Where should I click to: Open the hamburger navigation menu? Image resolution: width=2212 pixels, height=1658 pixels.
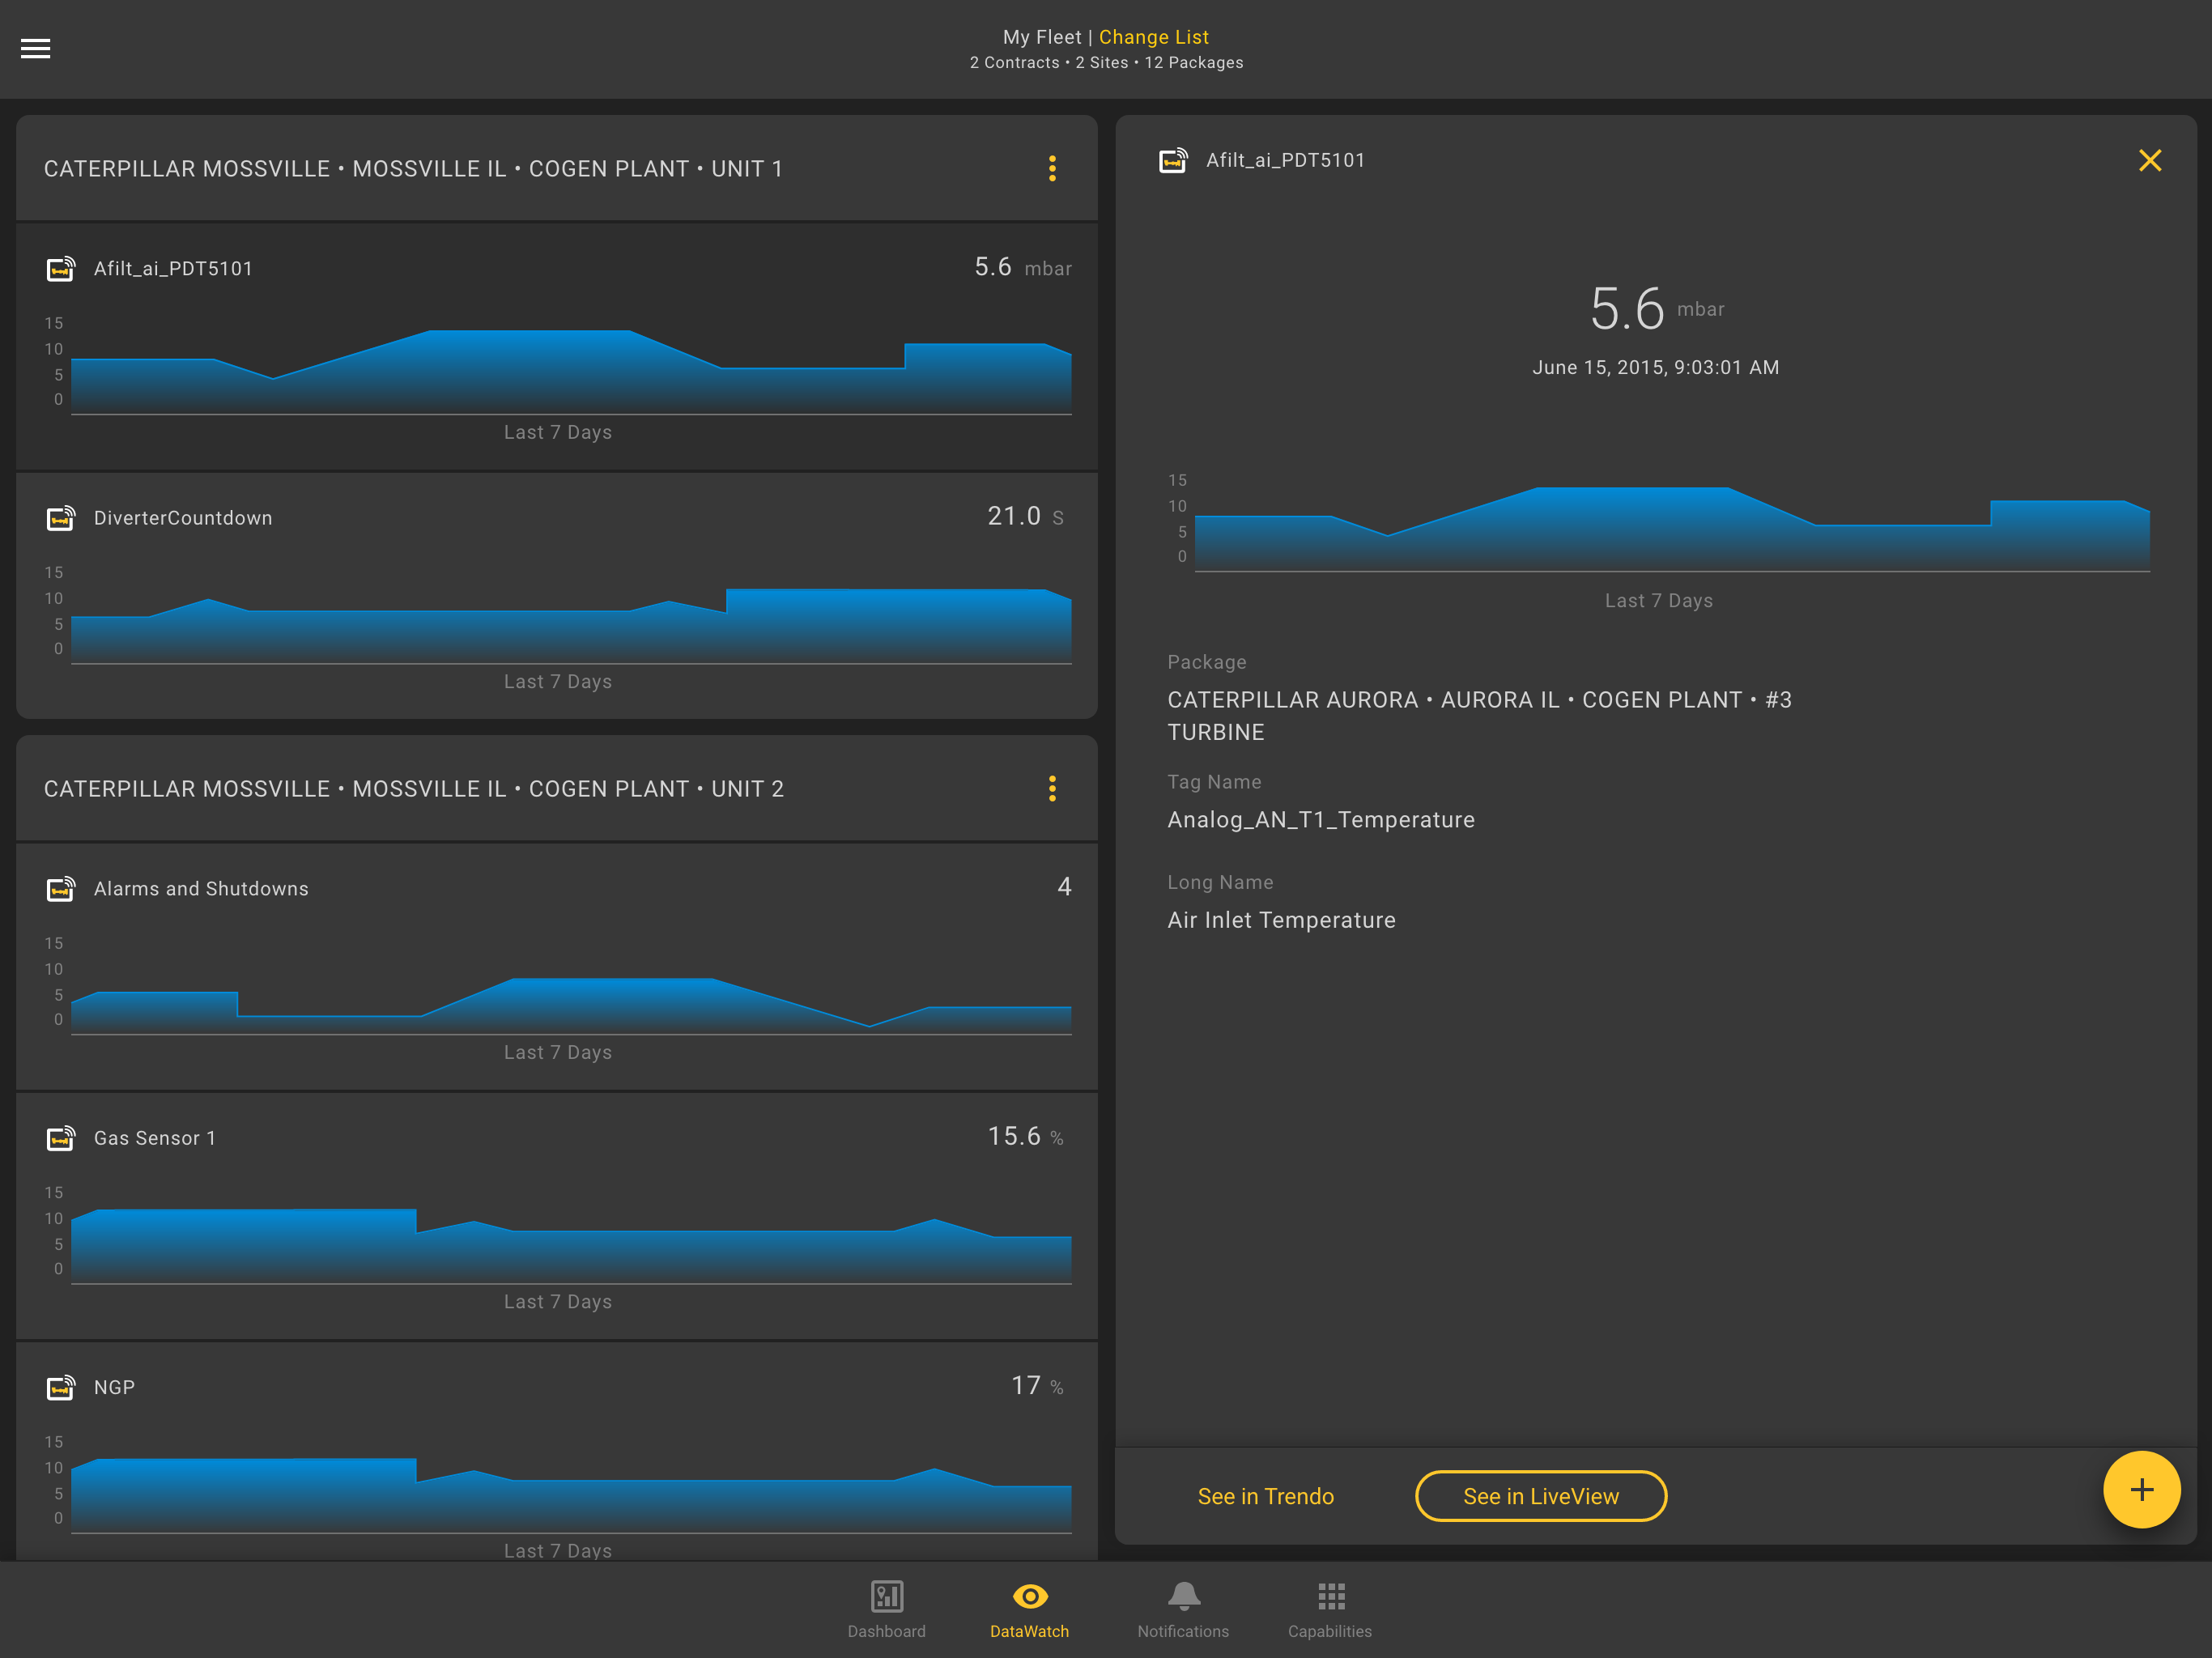pos(35,48)
